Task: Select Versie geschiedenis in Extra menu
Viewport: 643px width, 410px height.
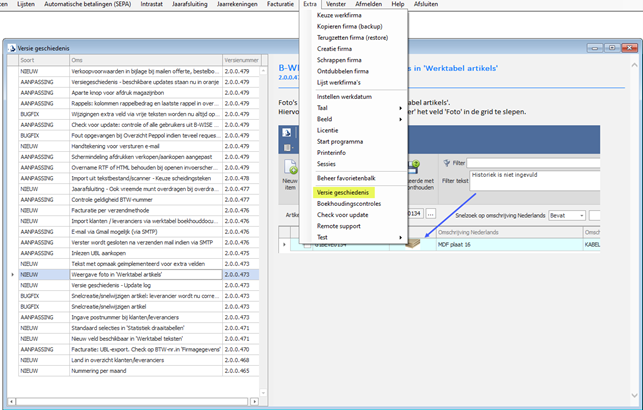Action: point(343,191)
